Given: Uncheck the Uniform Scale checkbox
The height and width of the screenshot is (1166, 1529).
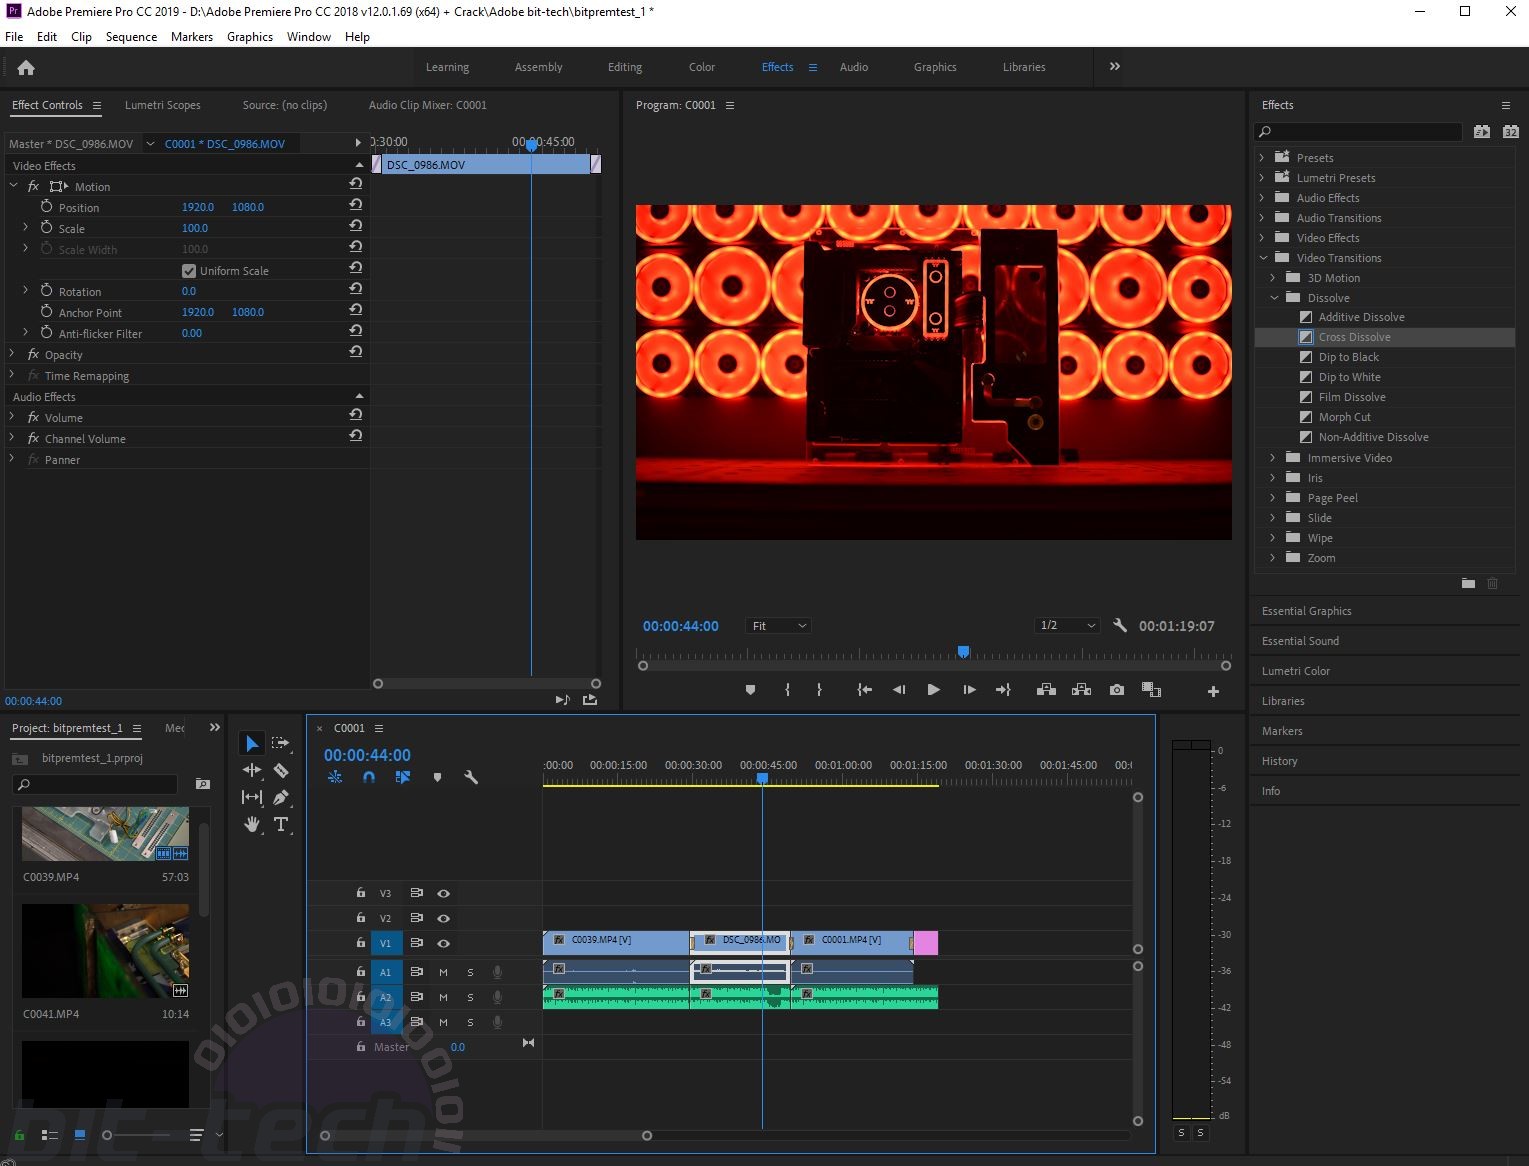Looking at the screenshot, I should click(189, 271).
